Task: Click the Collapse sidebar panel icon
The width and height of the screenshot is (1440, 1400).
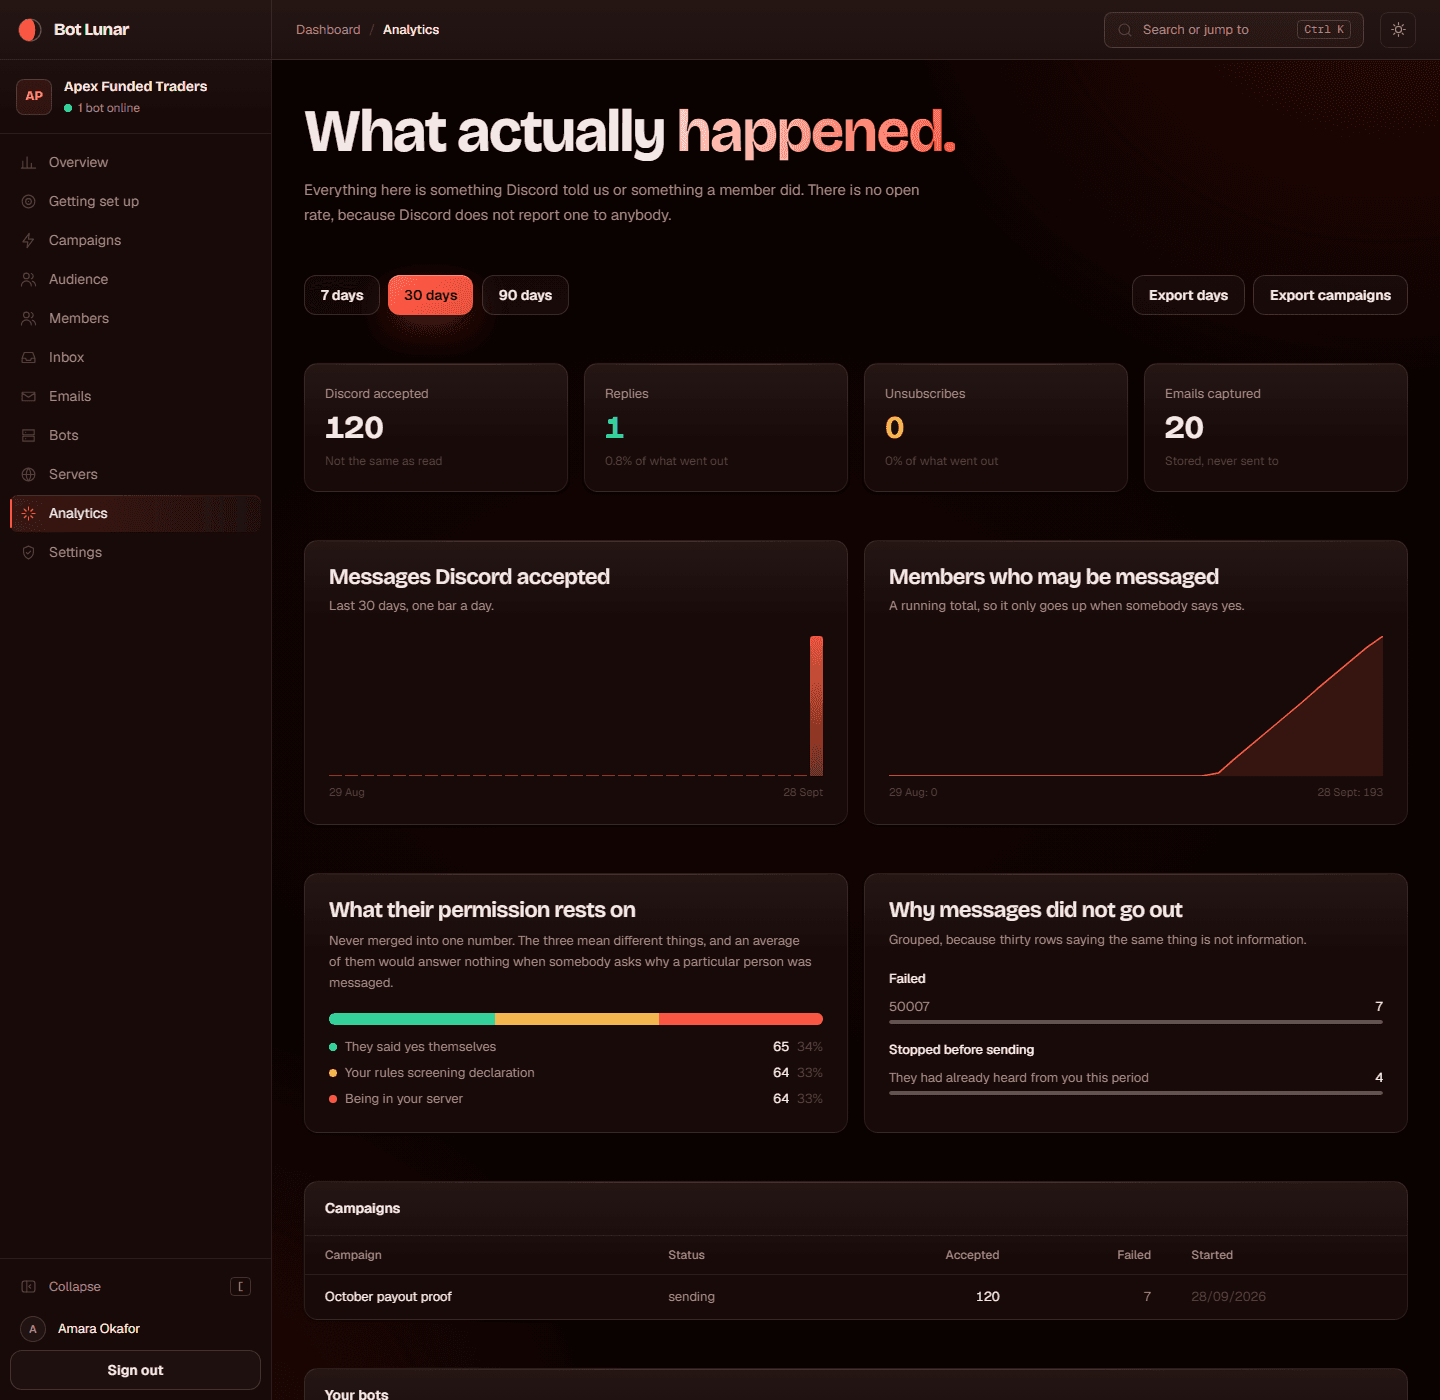Action: point(29,1287)
